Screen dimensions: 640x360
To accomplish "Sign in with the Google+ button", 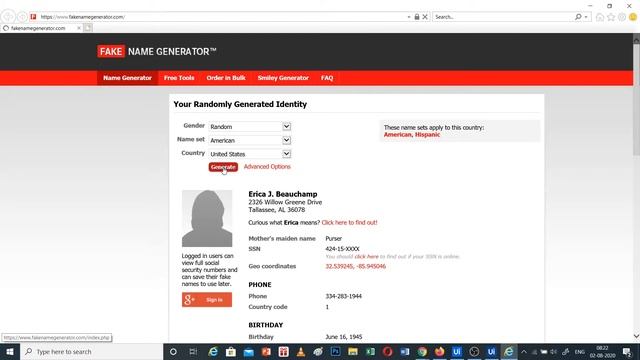I will pos(207,300).
